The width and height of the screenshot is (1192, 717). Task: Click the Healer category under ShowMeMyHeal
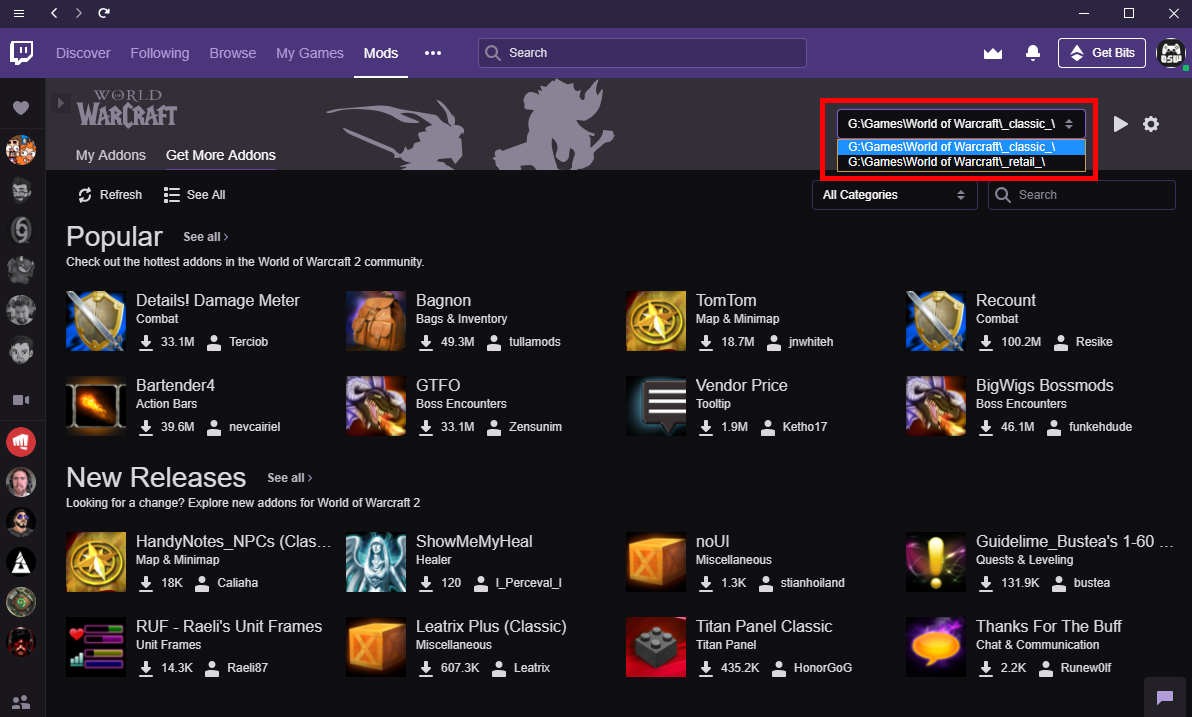point(434,560)
